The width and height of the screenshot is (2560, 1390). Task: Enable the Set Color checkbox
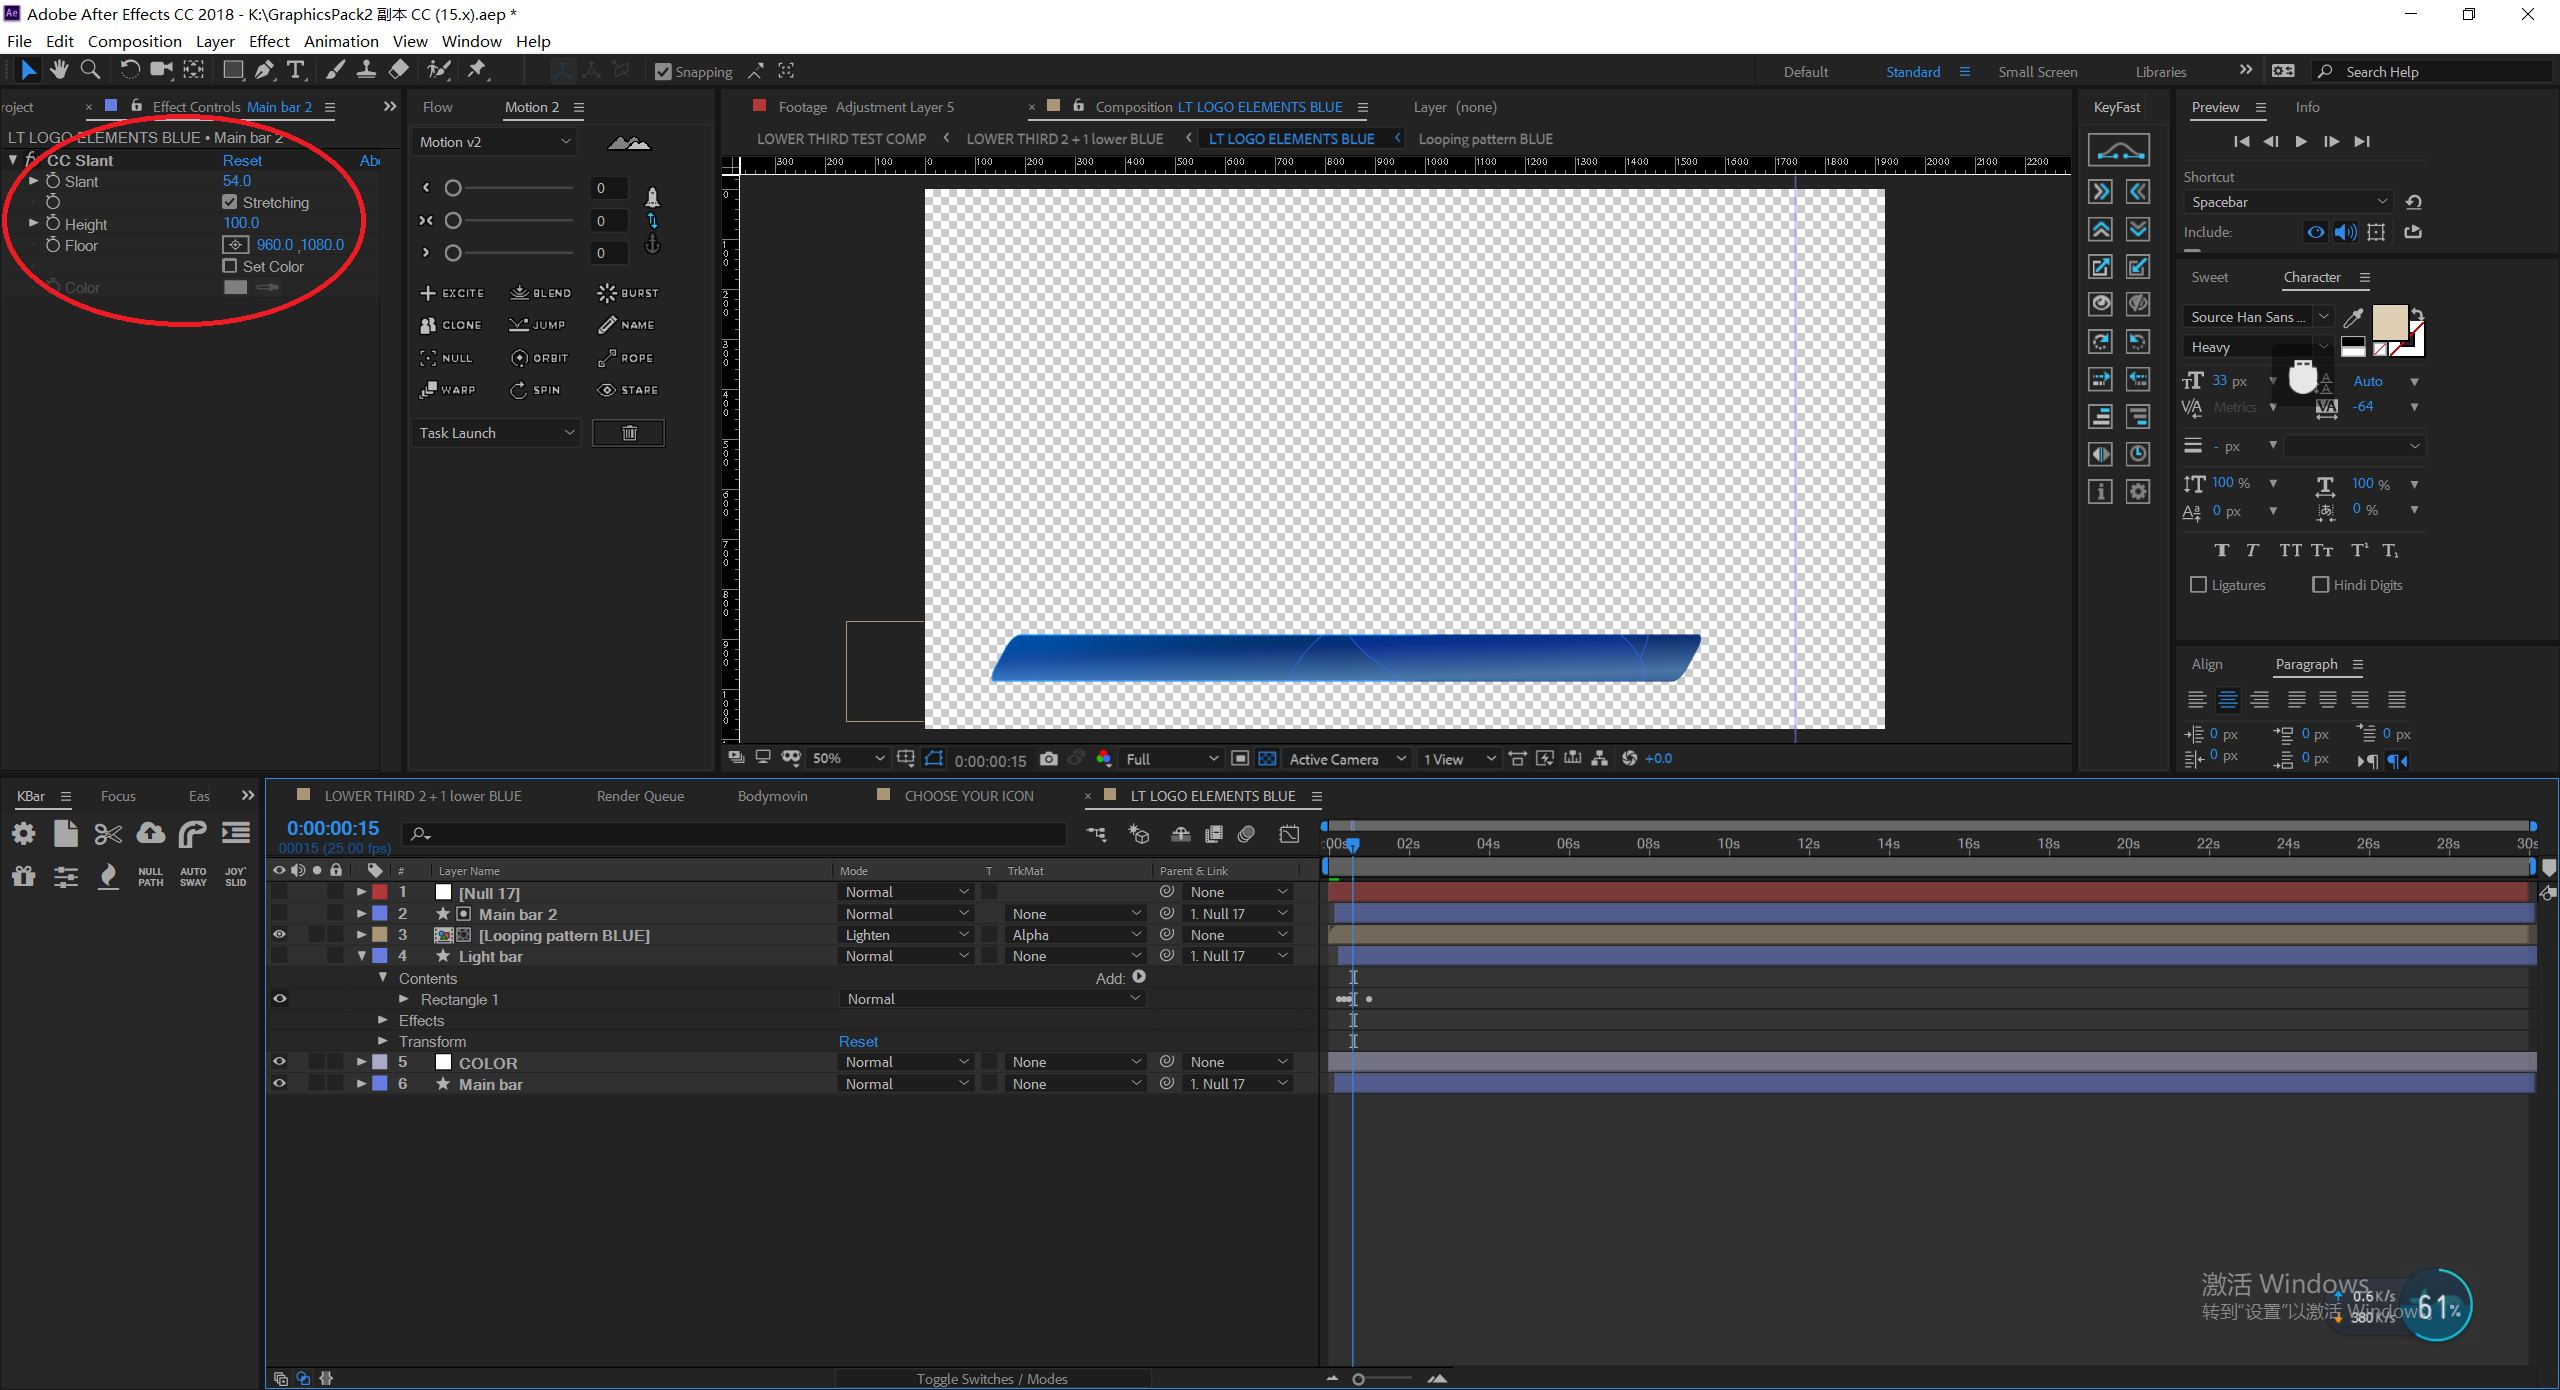point(230,266)
